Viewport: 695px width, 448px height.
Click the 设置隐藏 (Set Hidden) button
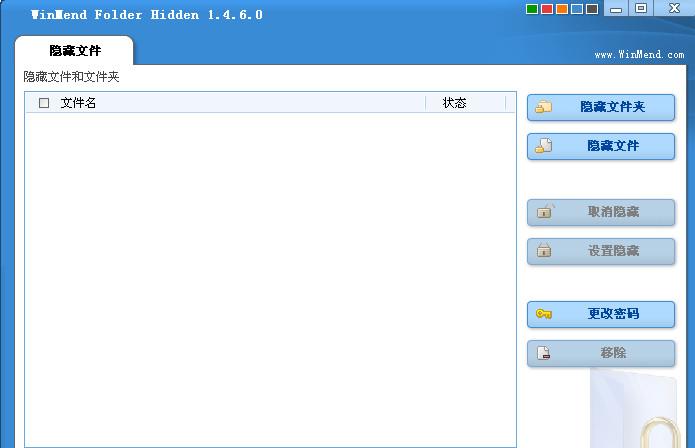601,251
